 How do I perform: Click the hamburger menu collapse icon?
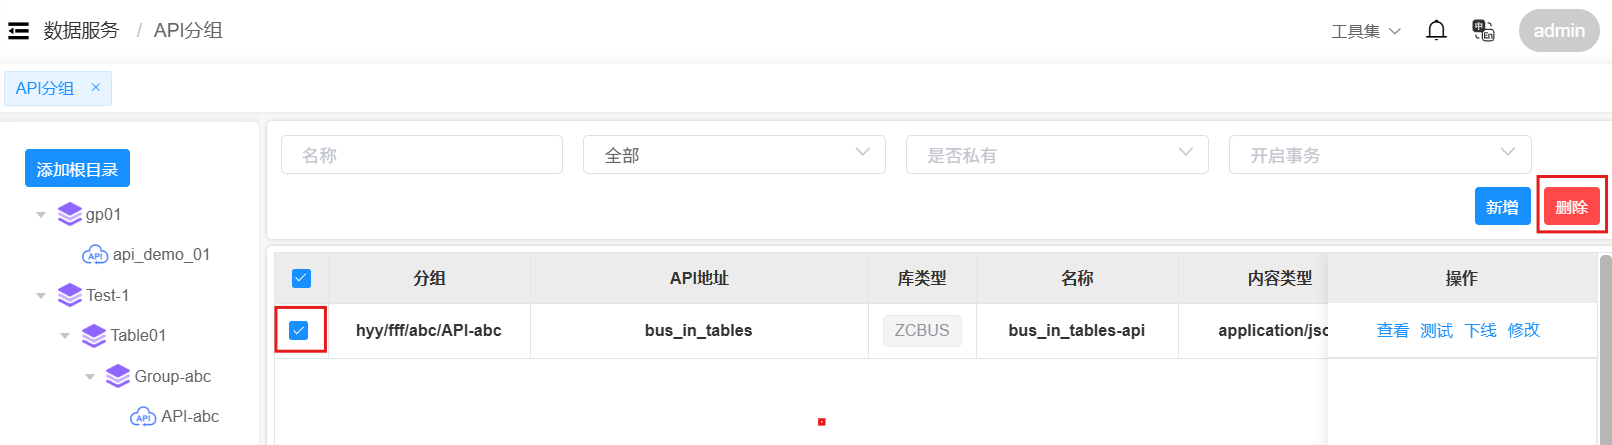pyautogui.click(x=18, y=31)
